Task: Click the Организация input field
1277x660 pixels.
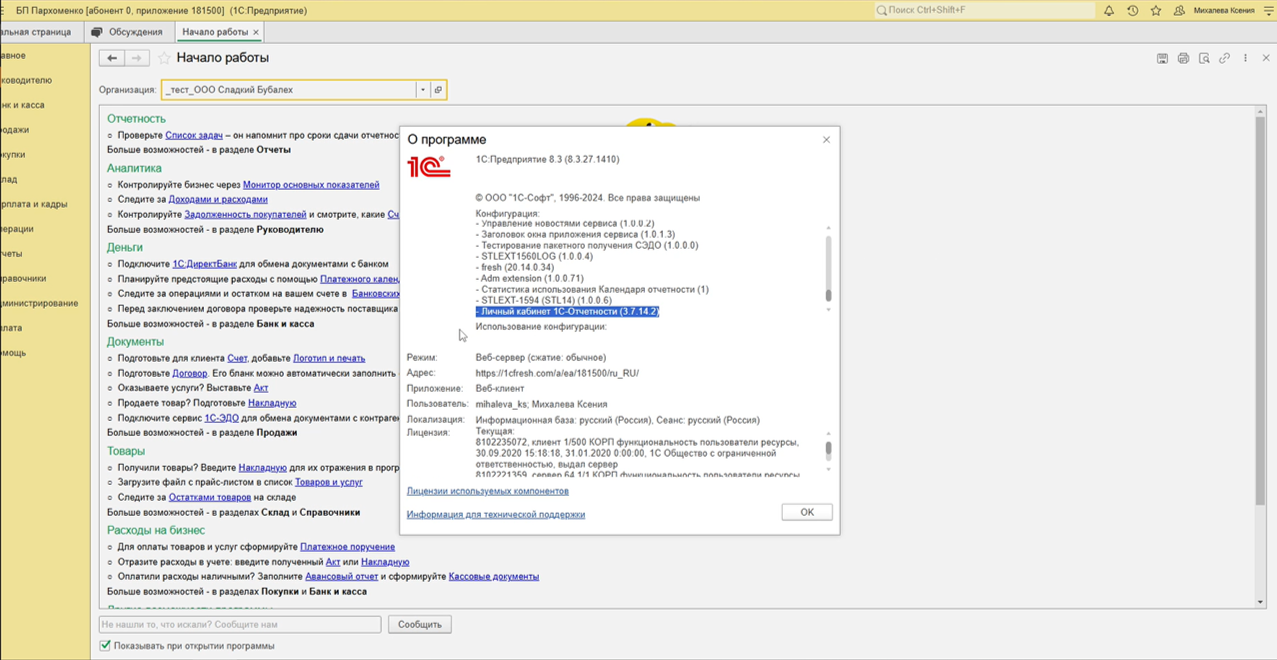Action: 289,90
